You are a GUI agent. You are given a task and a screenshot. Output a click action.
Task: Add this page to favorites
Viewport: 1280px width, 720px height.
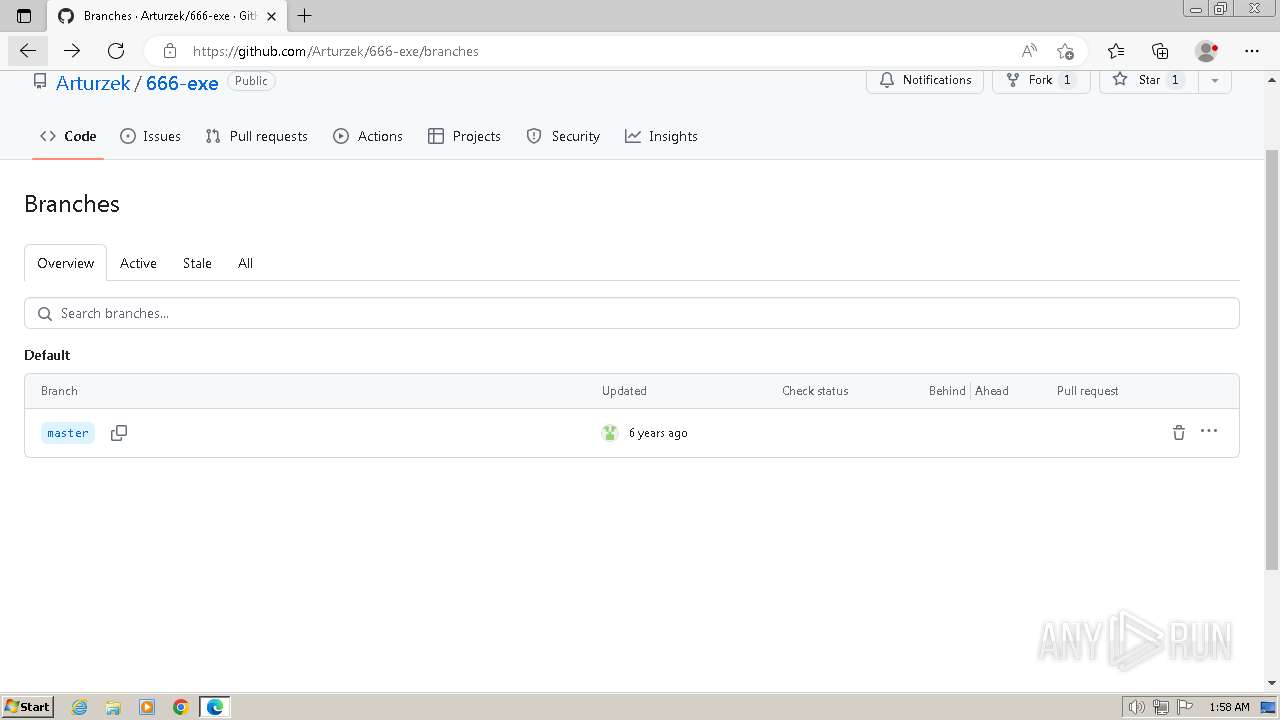pyautogui.click(x=1065, y=51)
